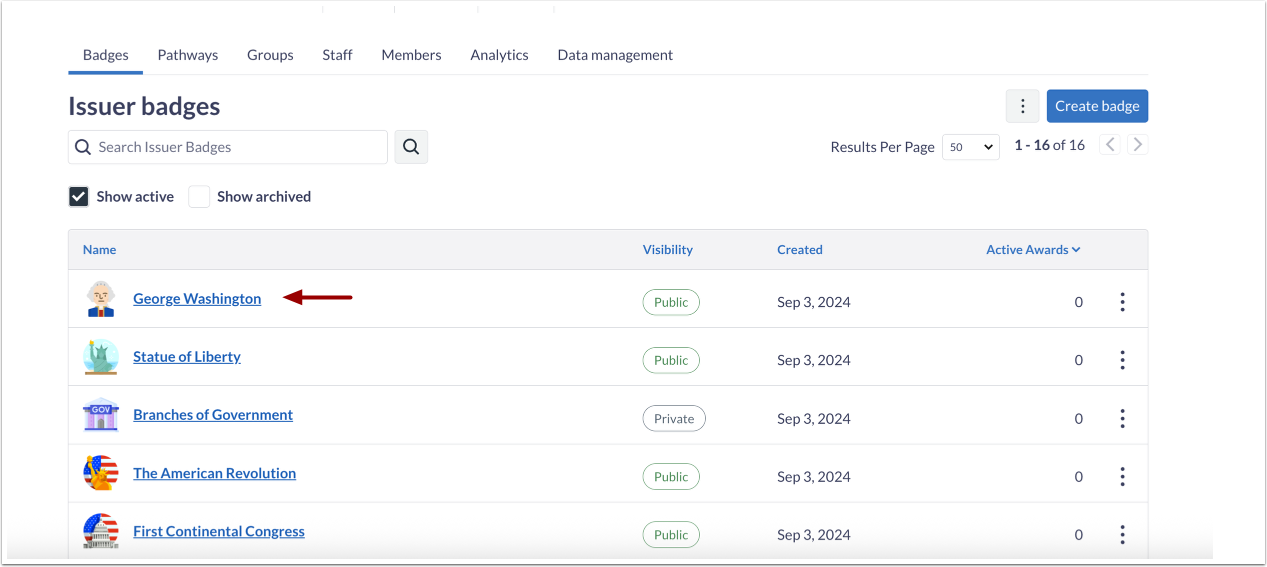Open George Washington row options menu
The image size is (1267, 567).
click(x=1123, y=302)
